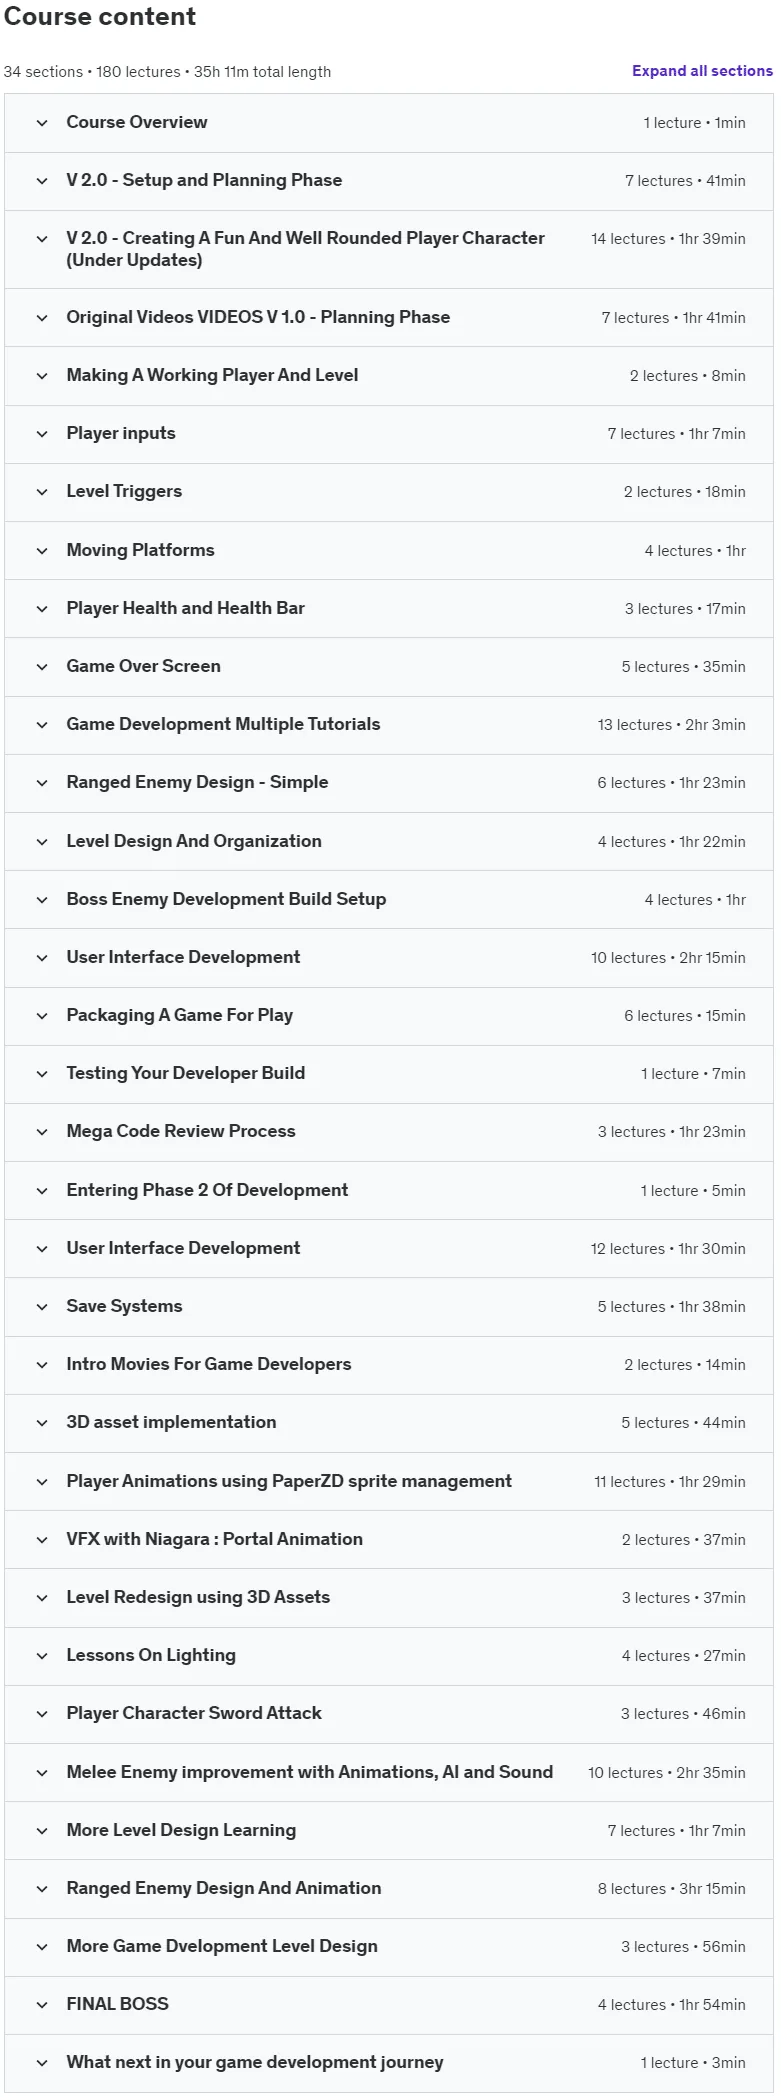This screenshot has width=781, height=2097.
Task: Open Intro Movies For Game Developers section
Action: coord(389,1365)
